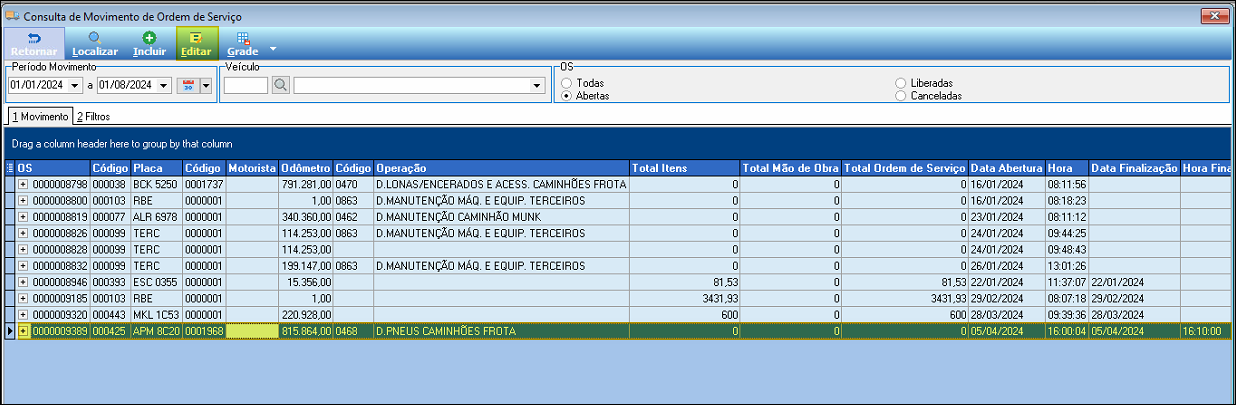The width and height of the screenshot is (1236, 405).
Task: Close the Consulta de Movimento window
Action: (x=1215, y=15)
